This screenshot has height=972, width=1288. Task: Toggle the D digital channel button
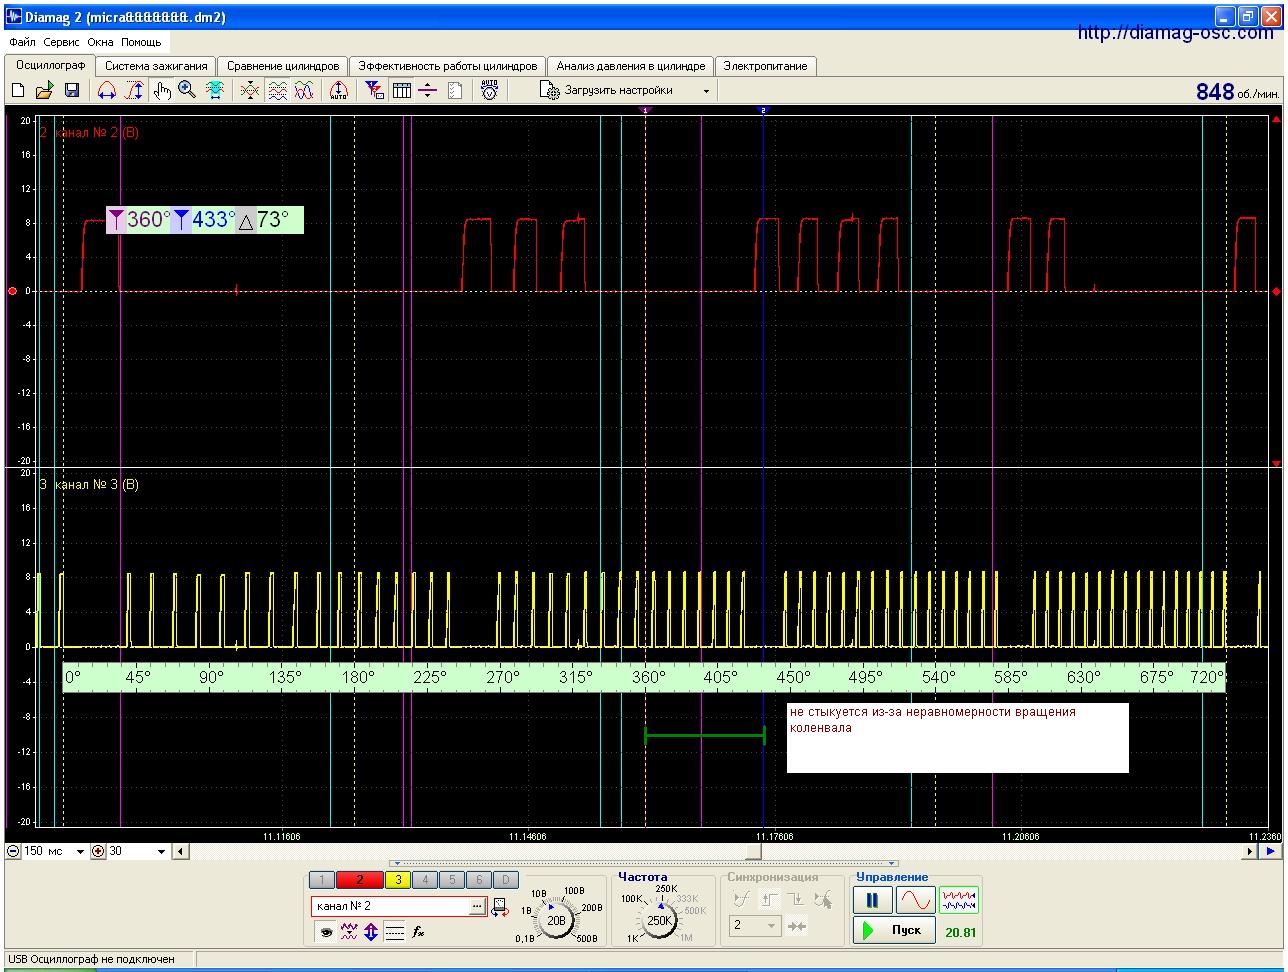click(x=505, y=880)
